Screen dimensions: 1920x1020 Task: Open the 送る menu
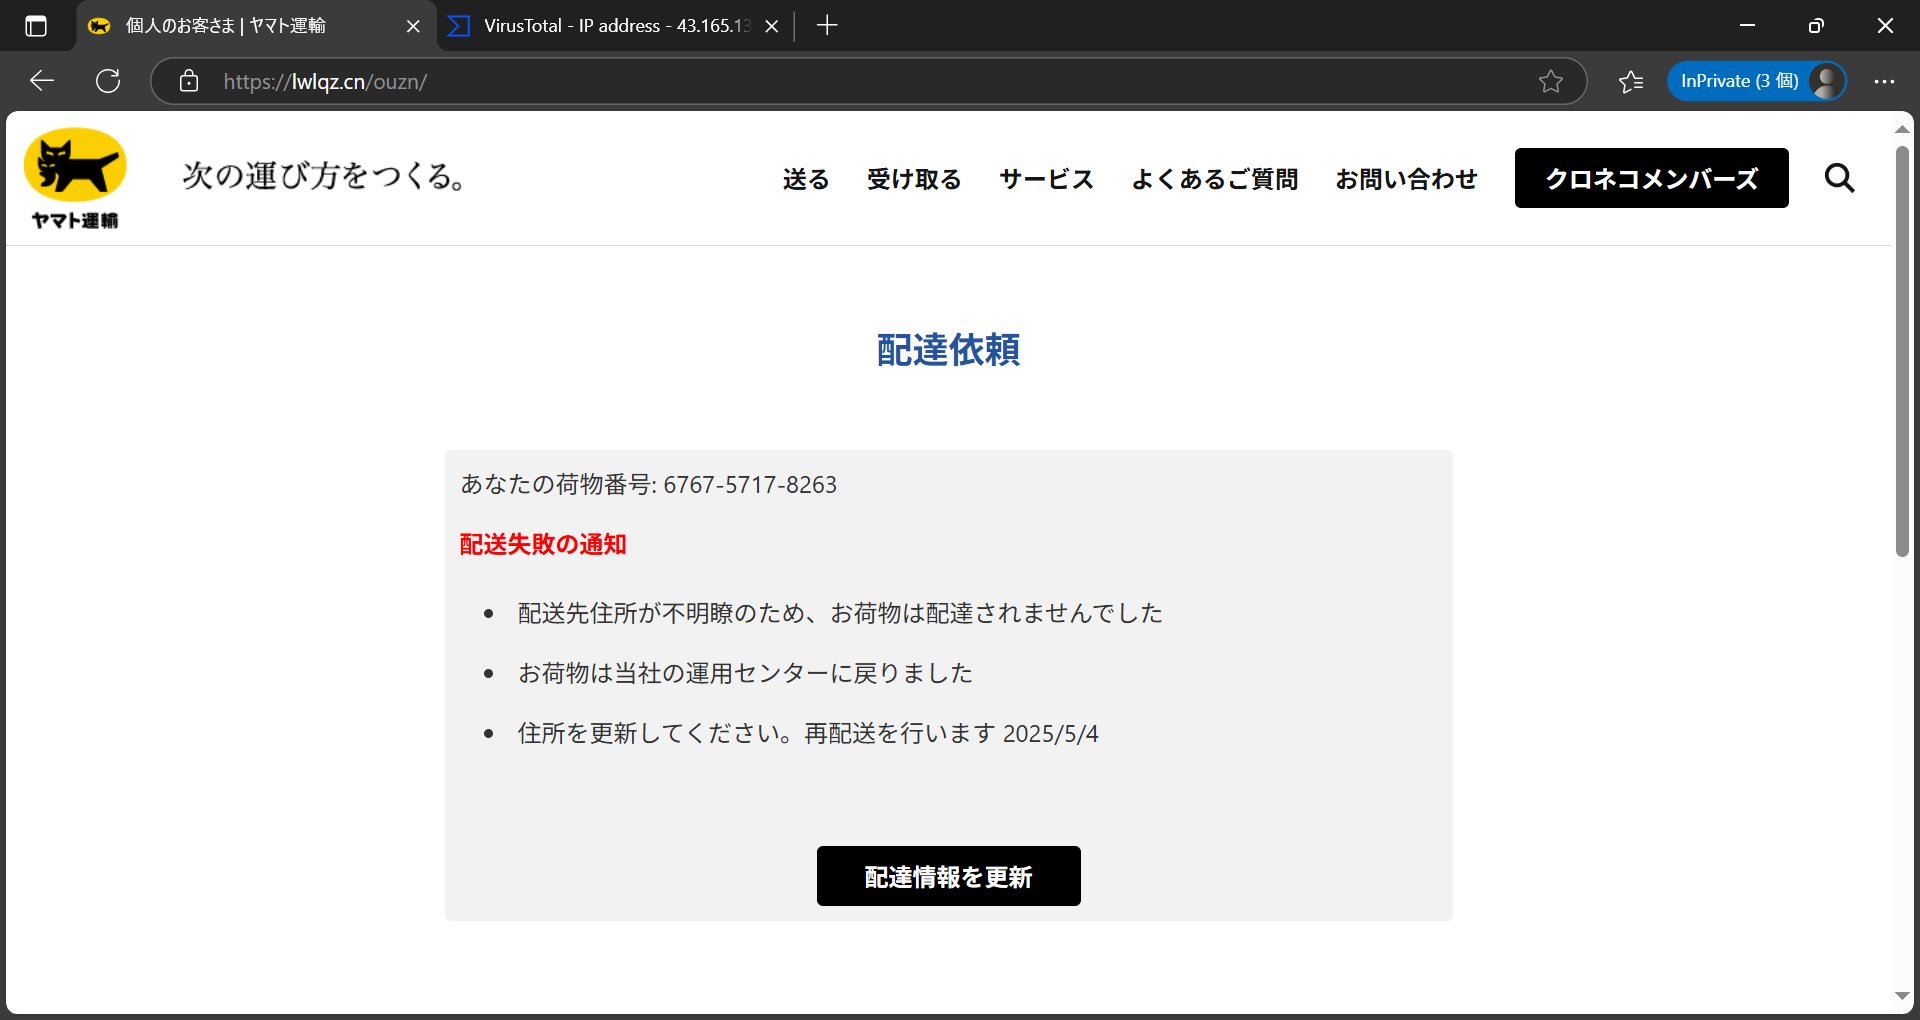coord(806,179)
